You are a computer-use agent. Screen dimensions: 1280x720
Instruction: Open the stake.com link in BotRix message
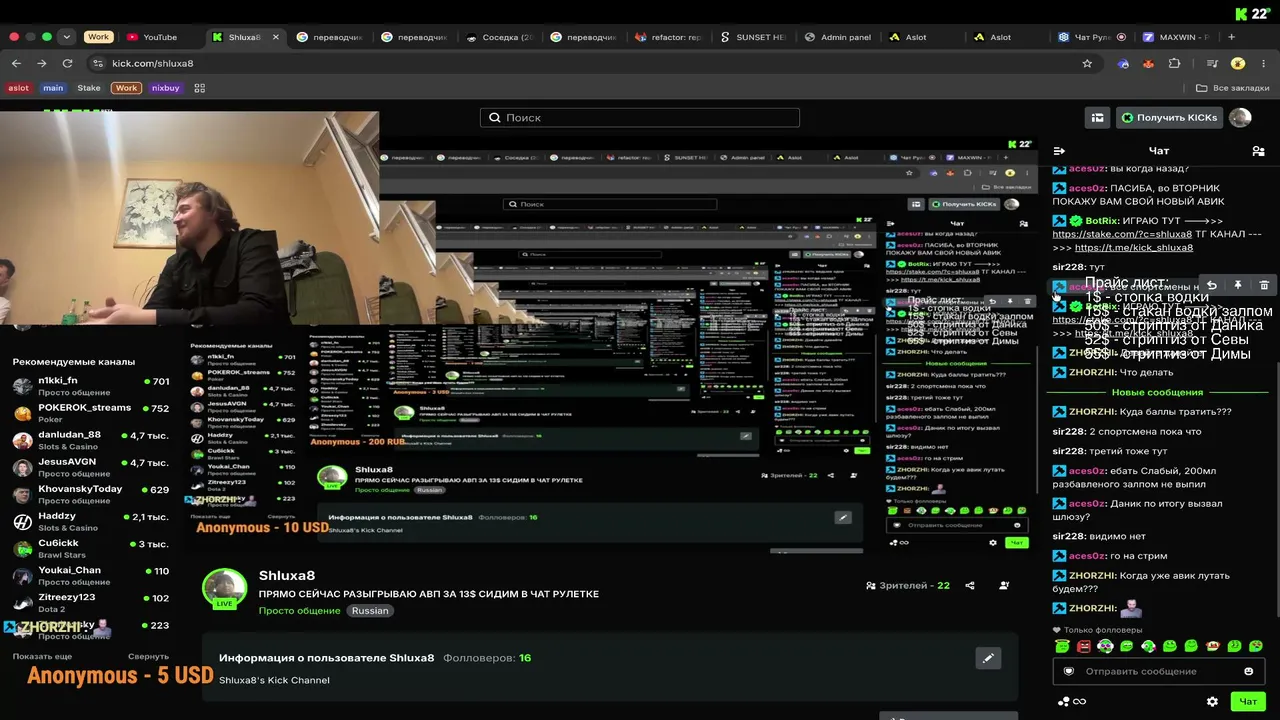click(x=1122, y=234)
